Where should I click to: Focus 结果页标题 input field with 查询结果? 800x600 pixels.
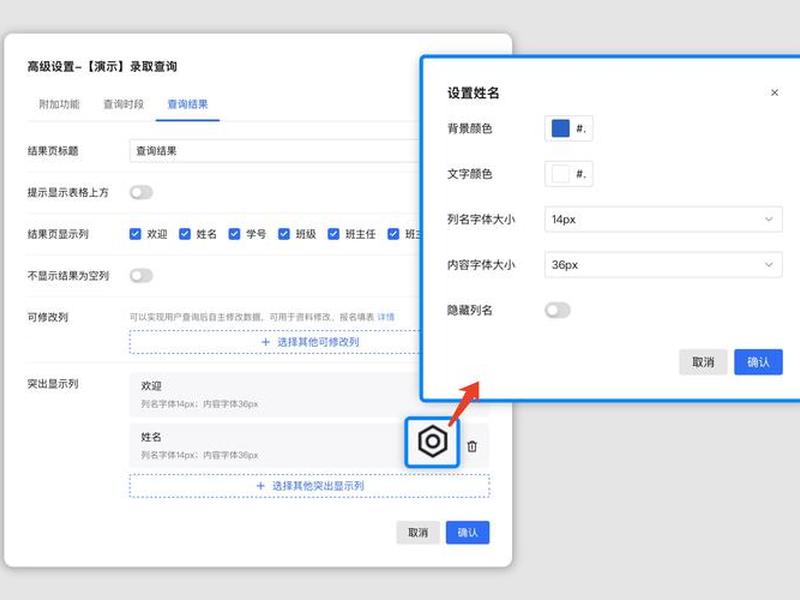point(276,151)
